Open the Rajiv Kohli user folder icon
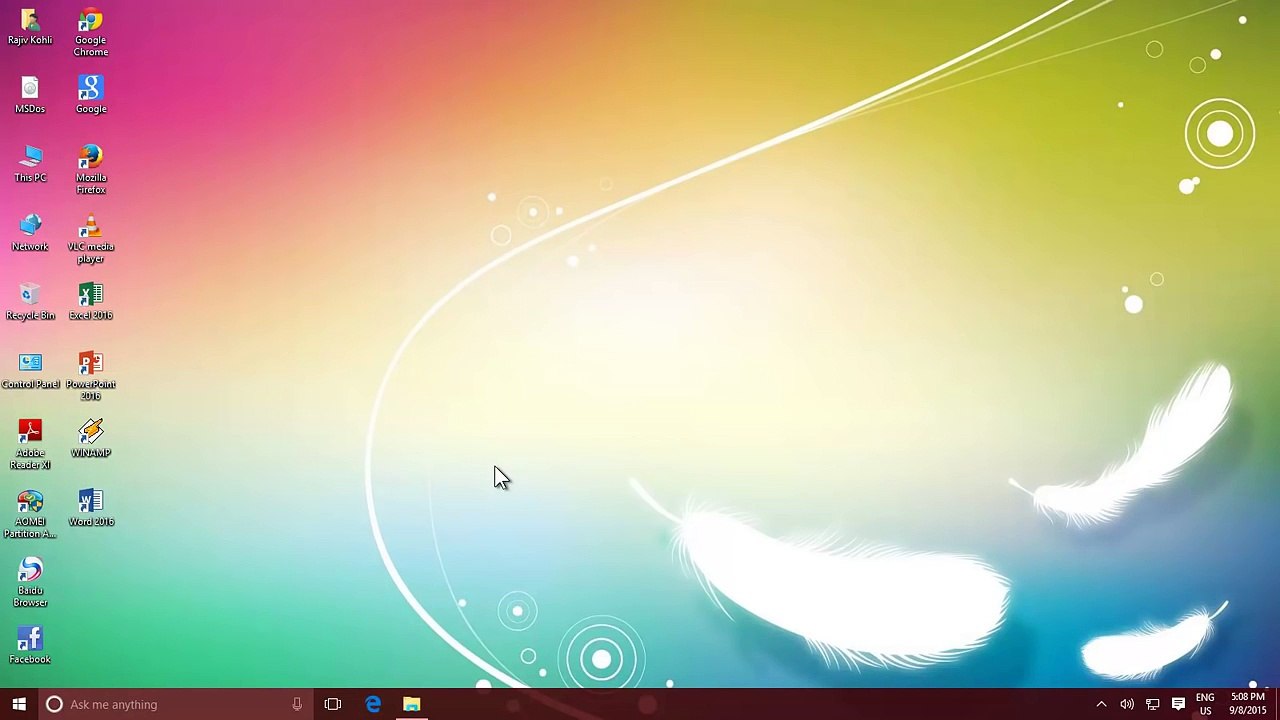This screenshot has height=720, width=1280. [x=30, y=27]
